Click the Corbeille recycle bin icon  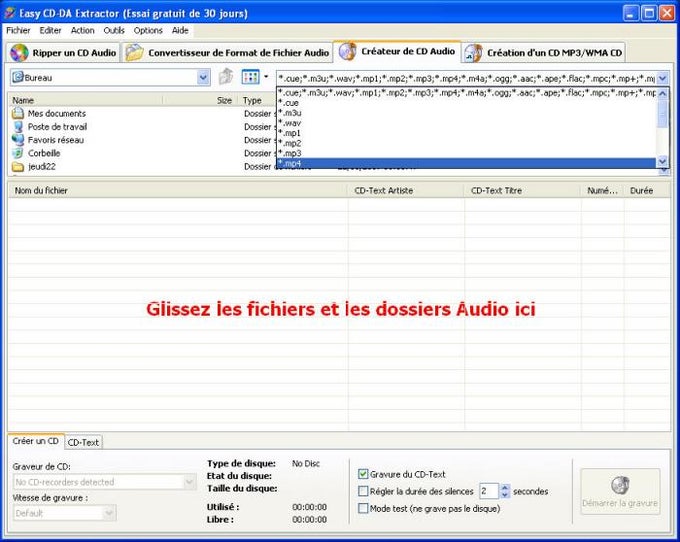18,153
